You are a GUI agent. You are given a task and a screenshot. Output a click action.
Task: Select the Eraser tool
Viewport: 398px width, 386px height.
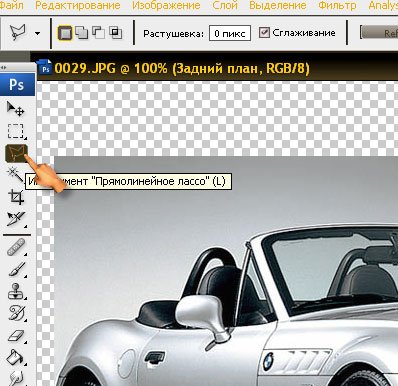click(x=16, y=335)
